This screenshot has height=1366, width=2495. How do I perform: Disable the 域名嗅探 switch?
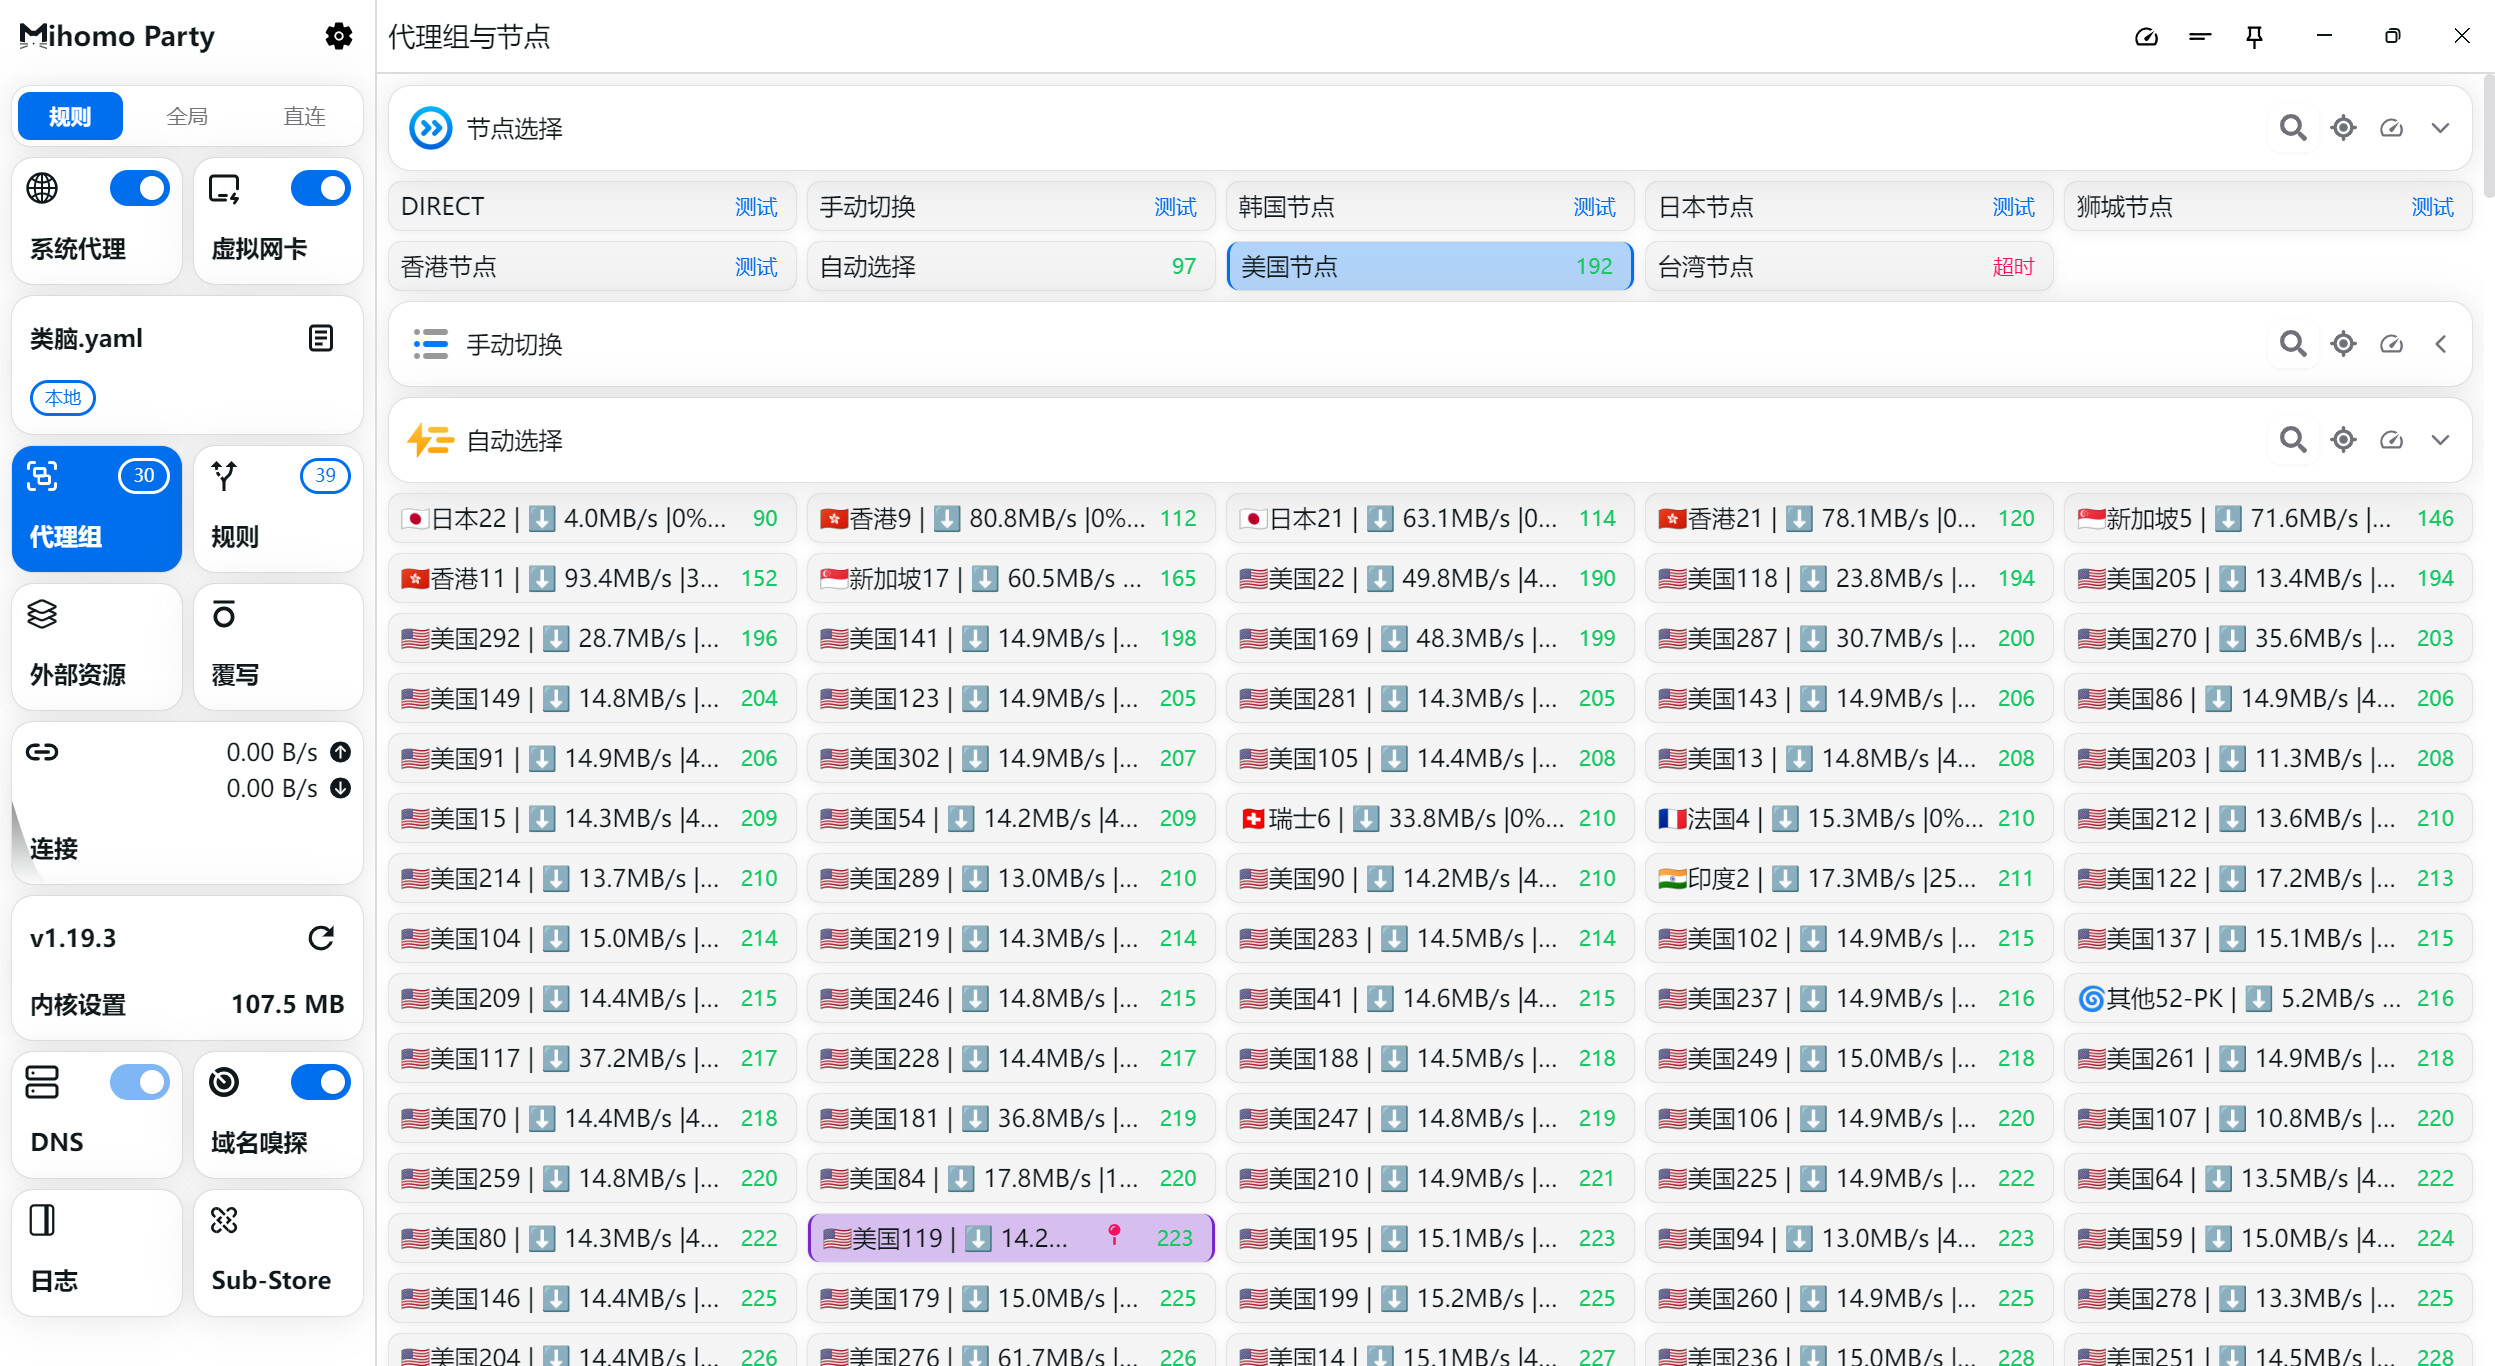pyautogui.click(x=320, y=1082)
